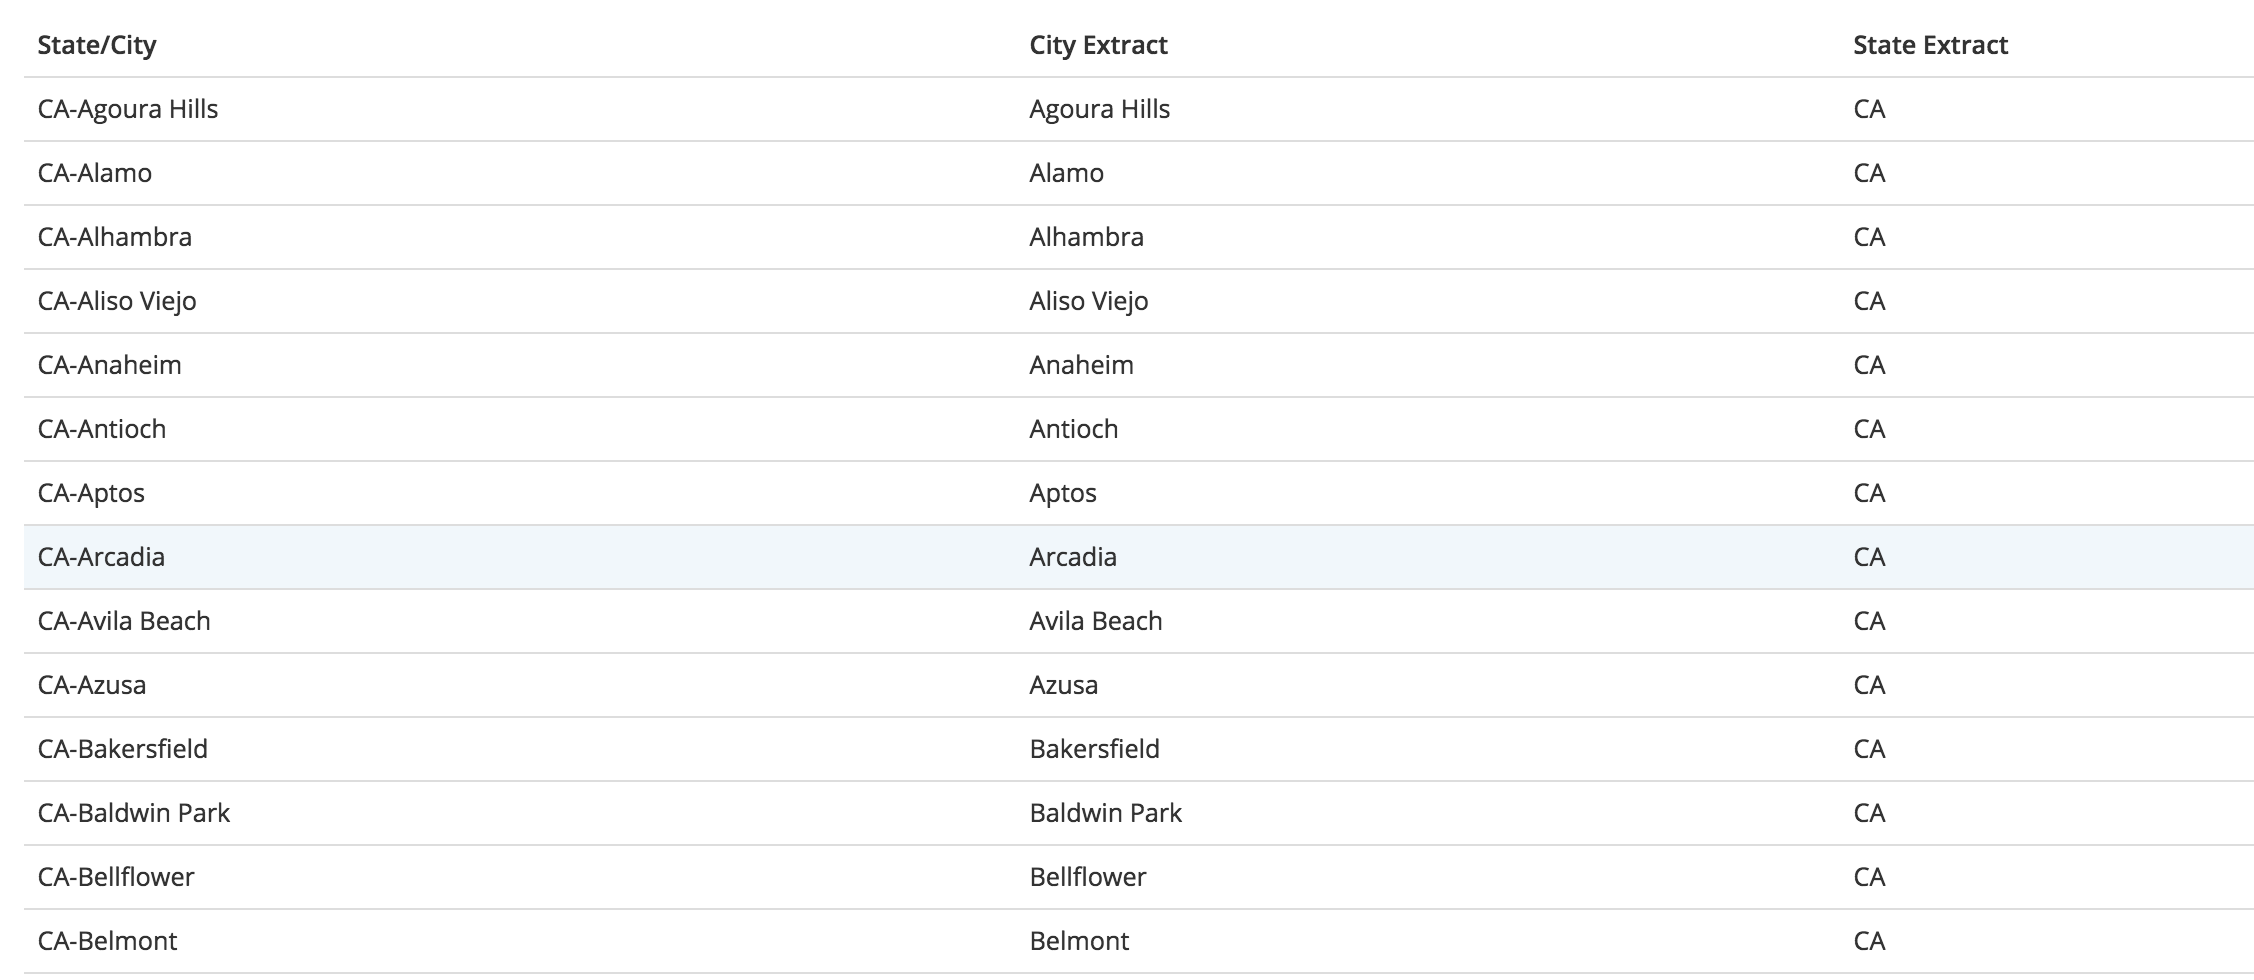Select the CA-Alamo row cell
The height and width of the screenshot is (980, 2254).
[95, 173]
